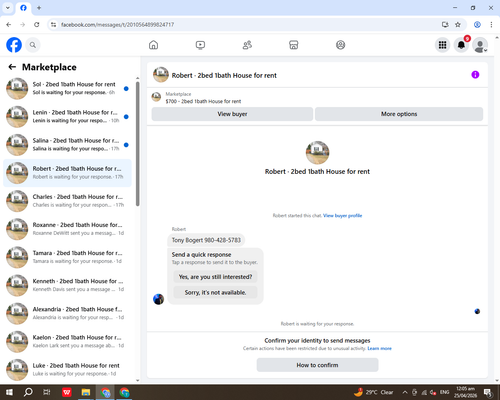This screenshot has width=500, height=400.
Task: Open Chrome three-dot menu
Action: (x=491, y=25)
